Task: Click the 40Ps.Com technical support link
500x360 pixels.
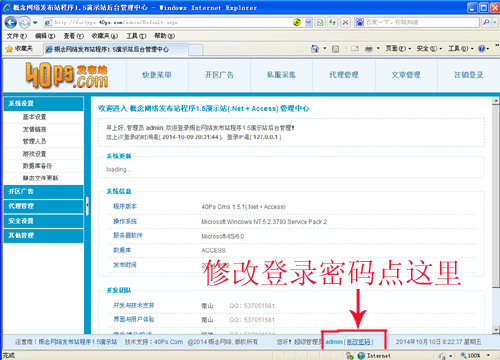Action: click(168, 342)
